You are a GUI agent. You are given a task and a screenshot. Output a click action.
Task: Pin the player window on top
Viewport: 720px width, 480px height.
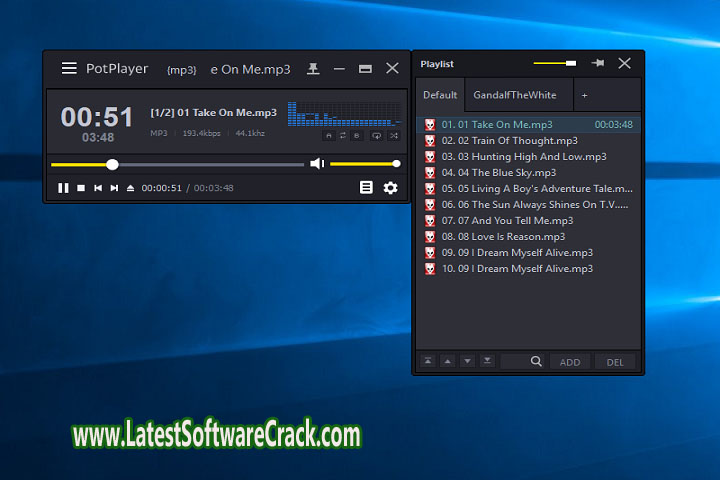[313, 69]
